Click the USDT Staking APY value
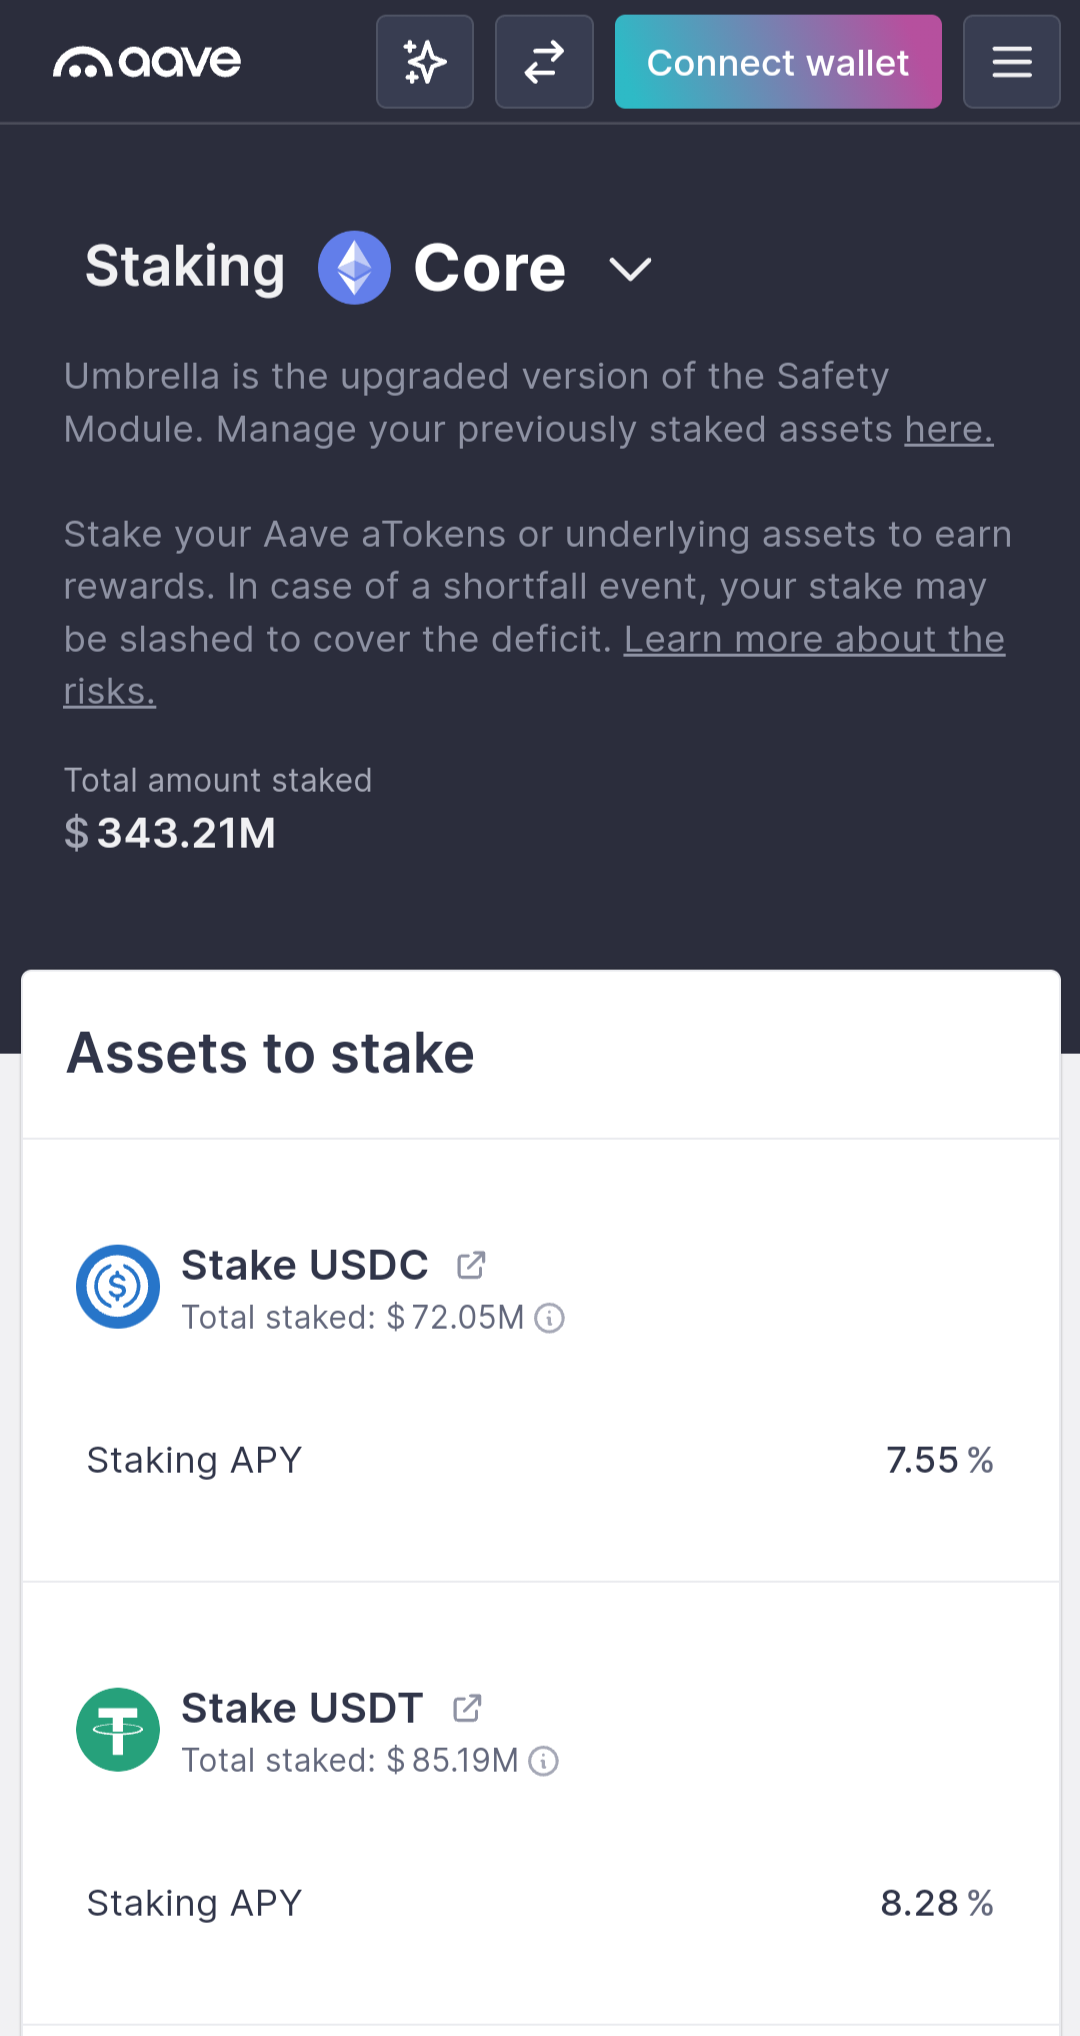The image size is (1080, 2036). (x=936, y=1903)
